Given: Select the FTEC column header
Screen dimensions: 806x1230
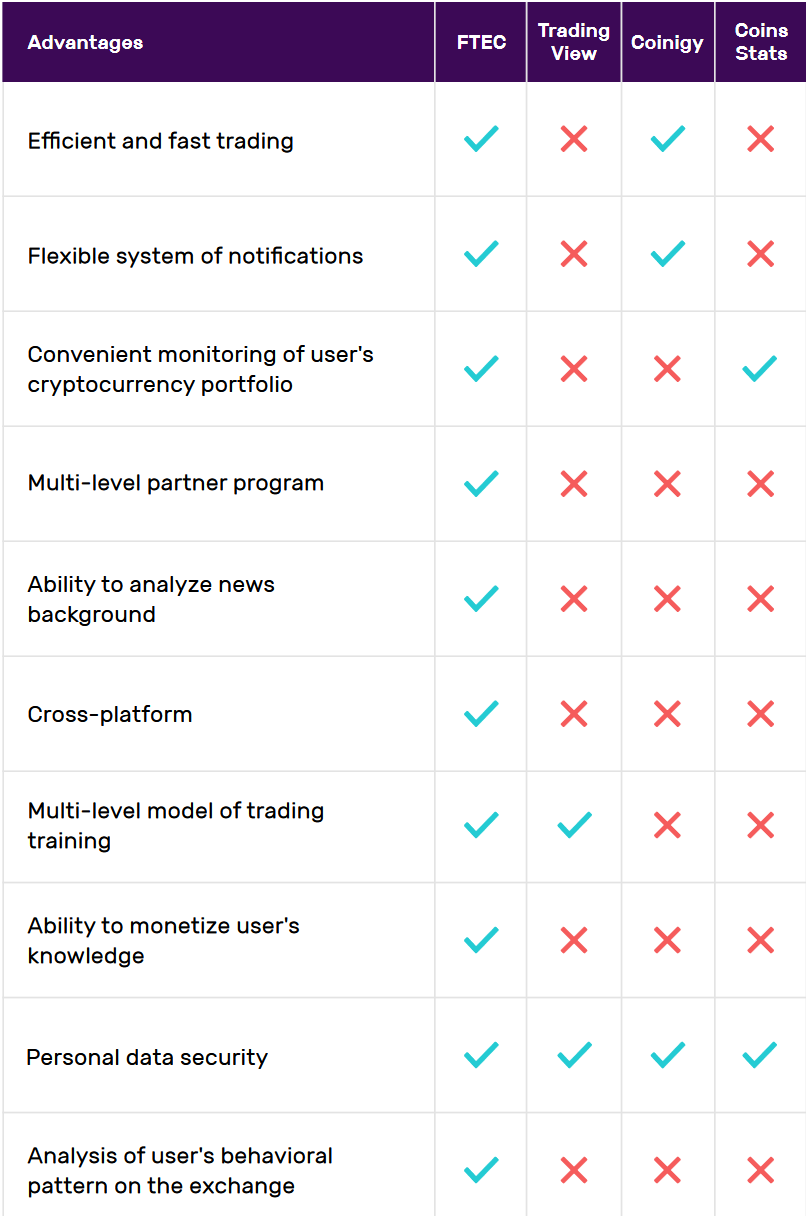Looking at the screenshot, I should [x=481, y=43].
